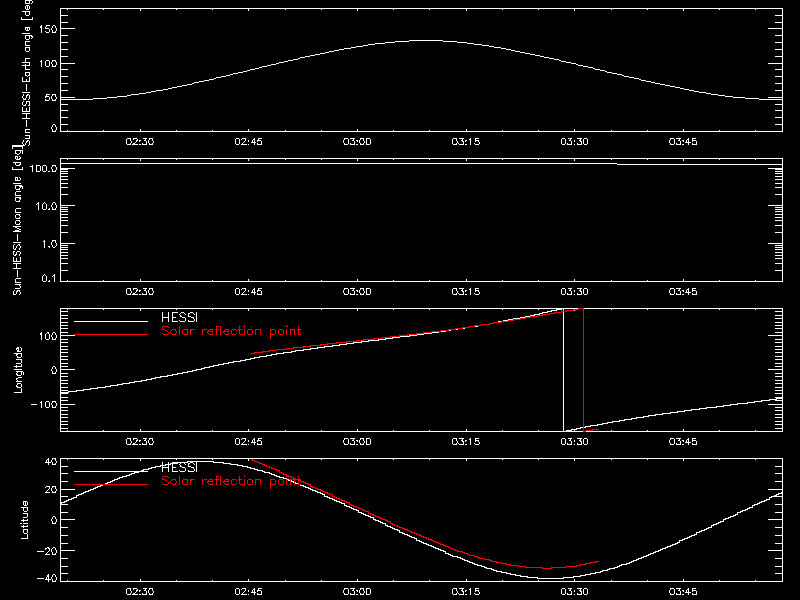Viewport: 800px width, 600px height.
Task: Select the 100.0 tick label in Moon angle plot
Action: [43, 168]
